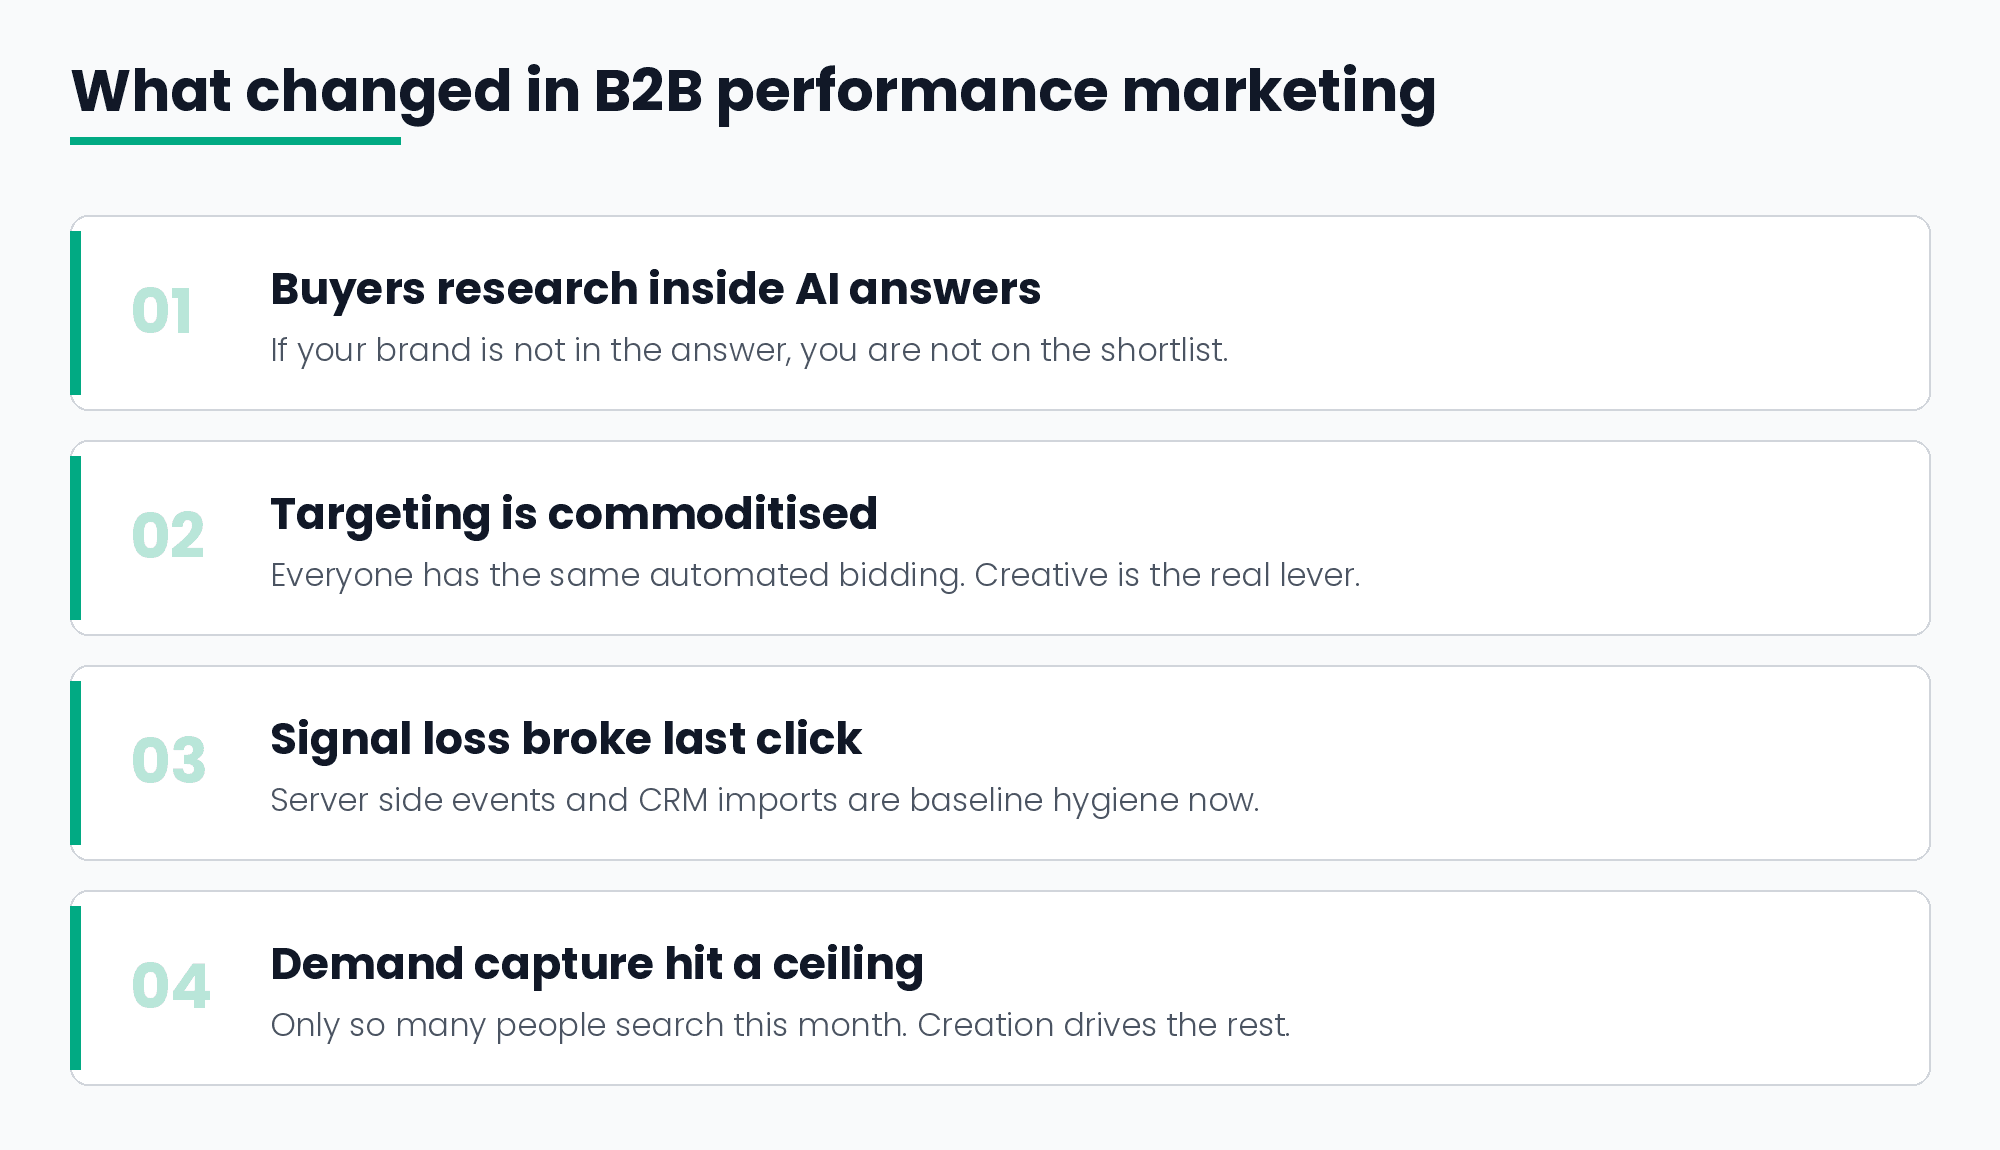Select heading Signal loss broke last click
This screenshot has height=1150, width=2000.
tap(566, 740)
